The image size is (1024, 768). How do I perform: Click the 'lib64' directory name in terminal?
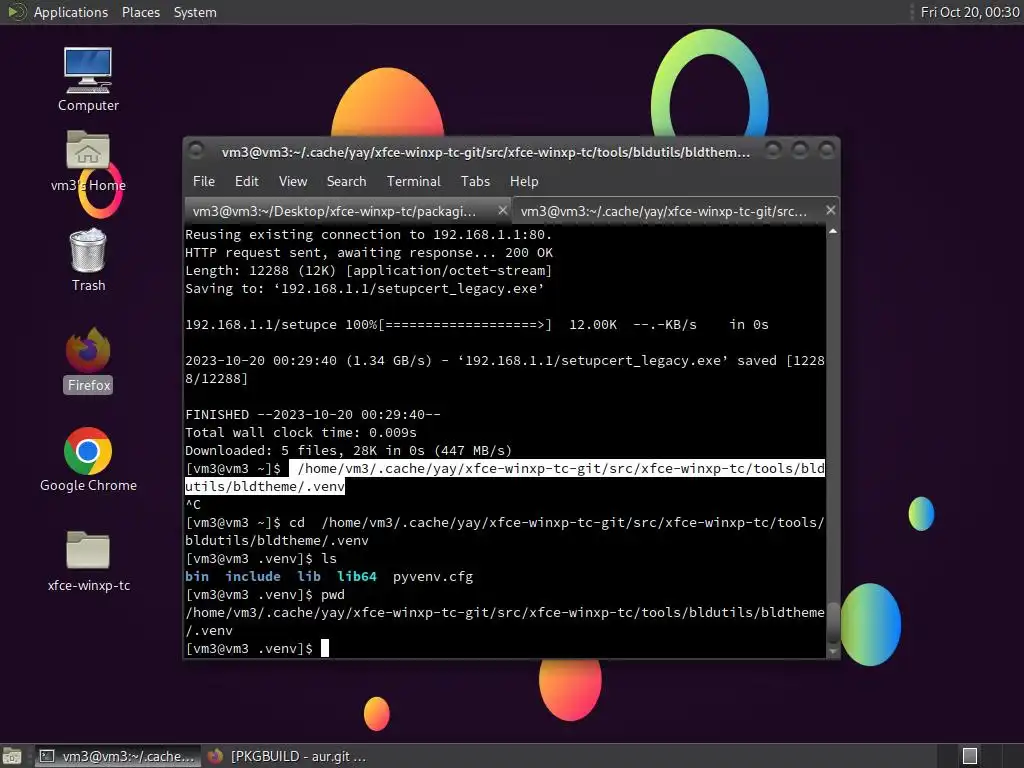click(357, 577)
